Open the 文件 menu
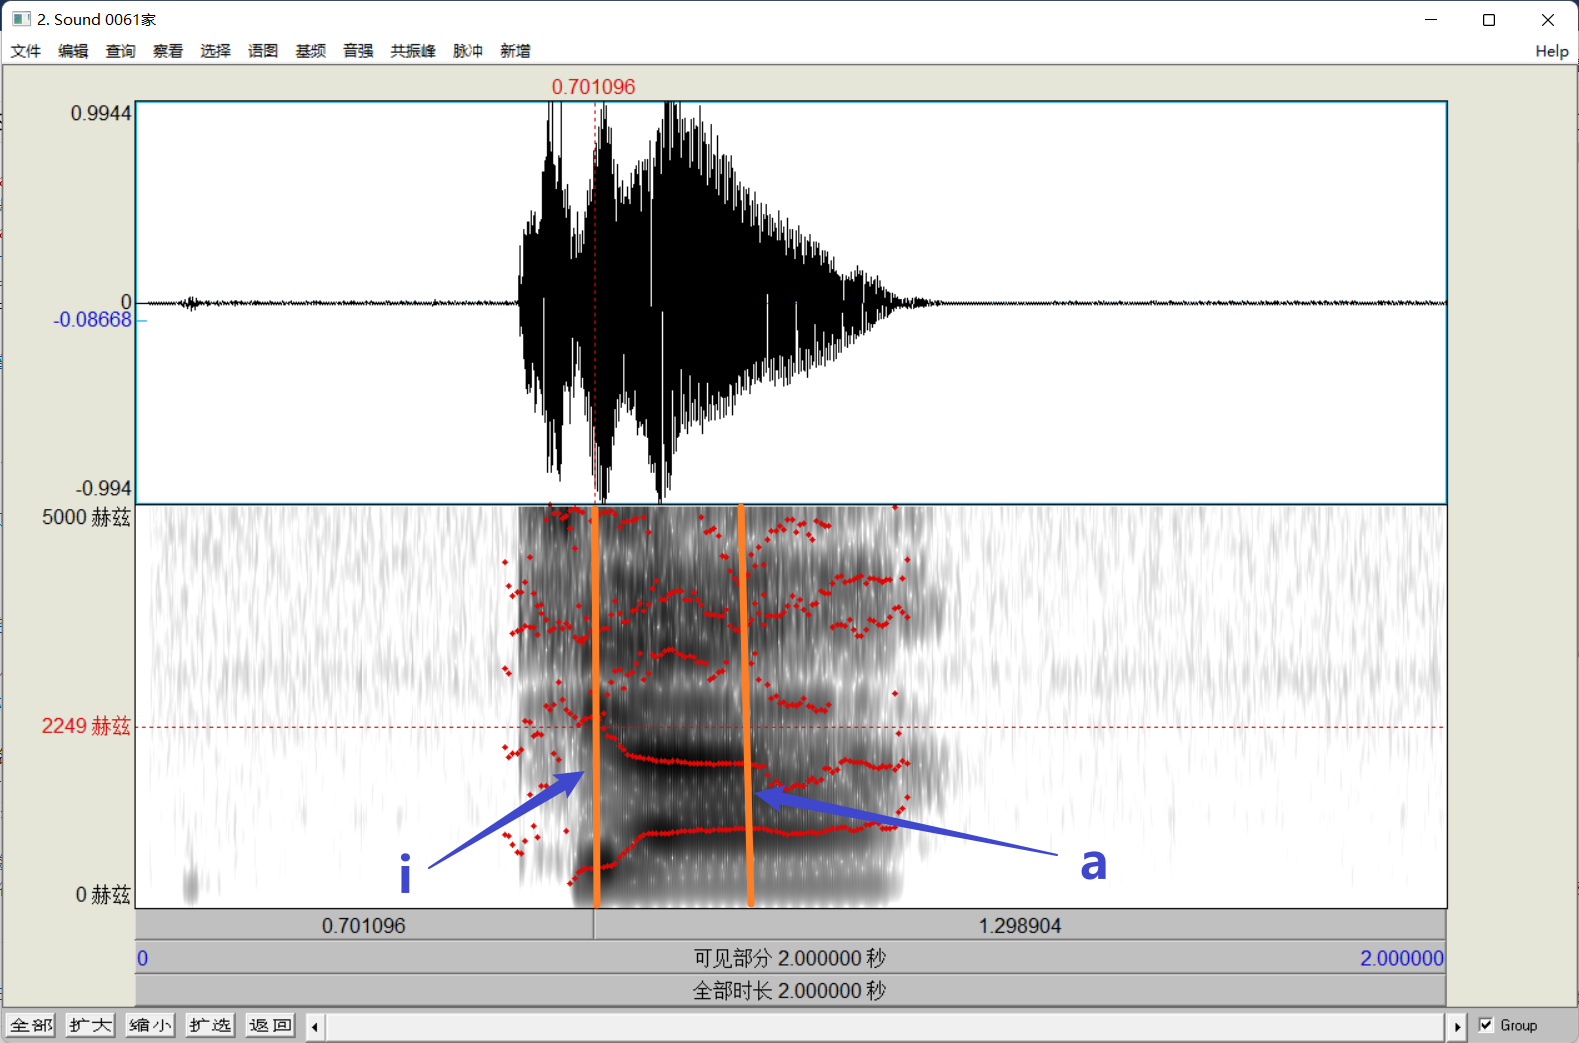This screenshot has width=1579, height=1043. point(26,51)
